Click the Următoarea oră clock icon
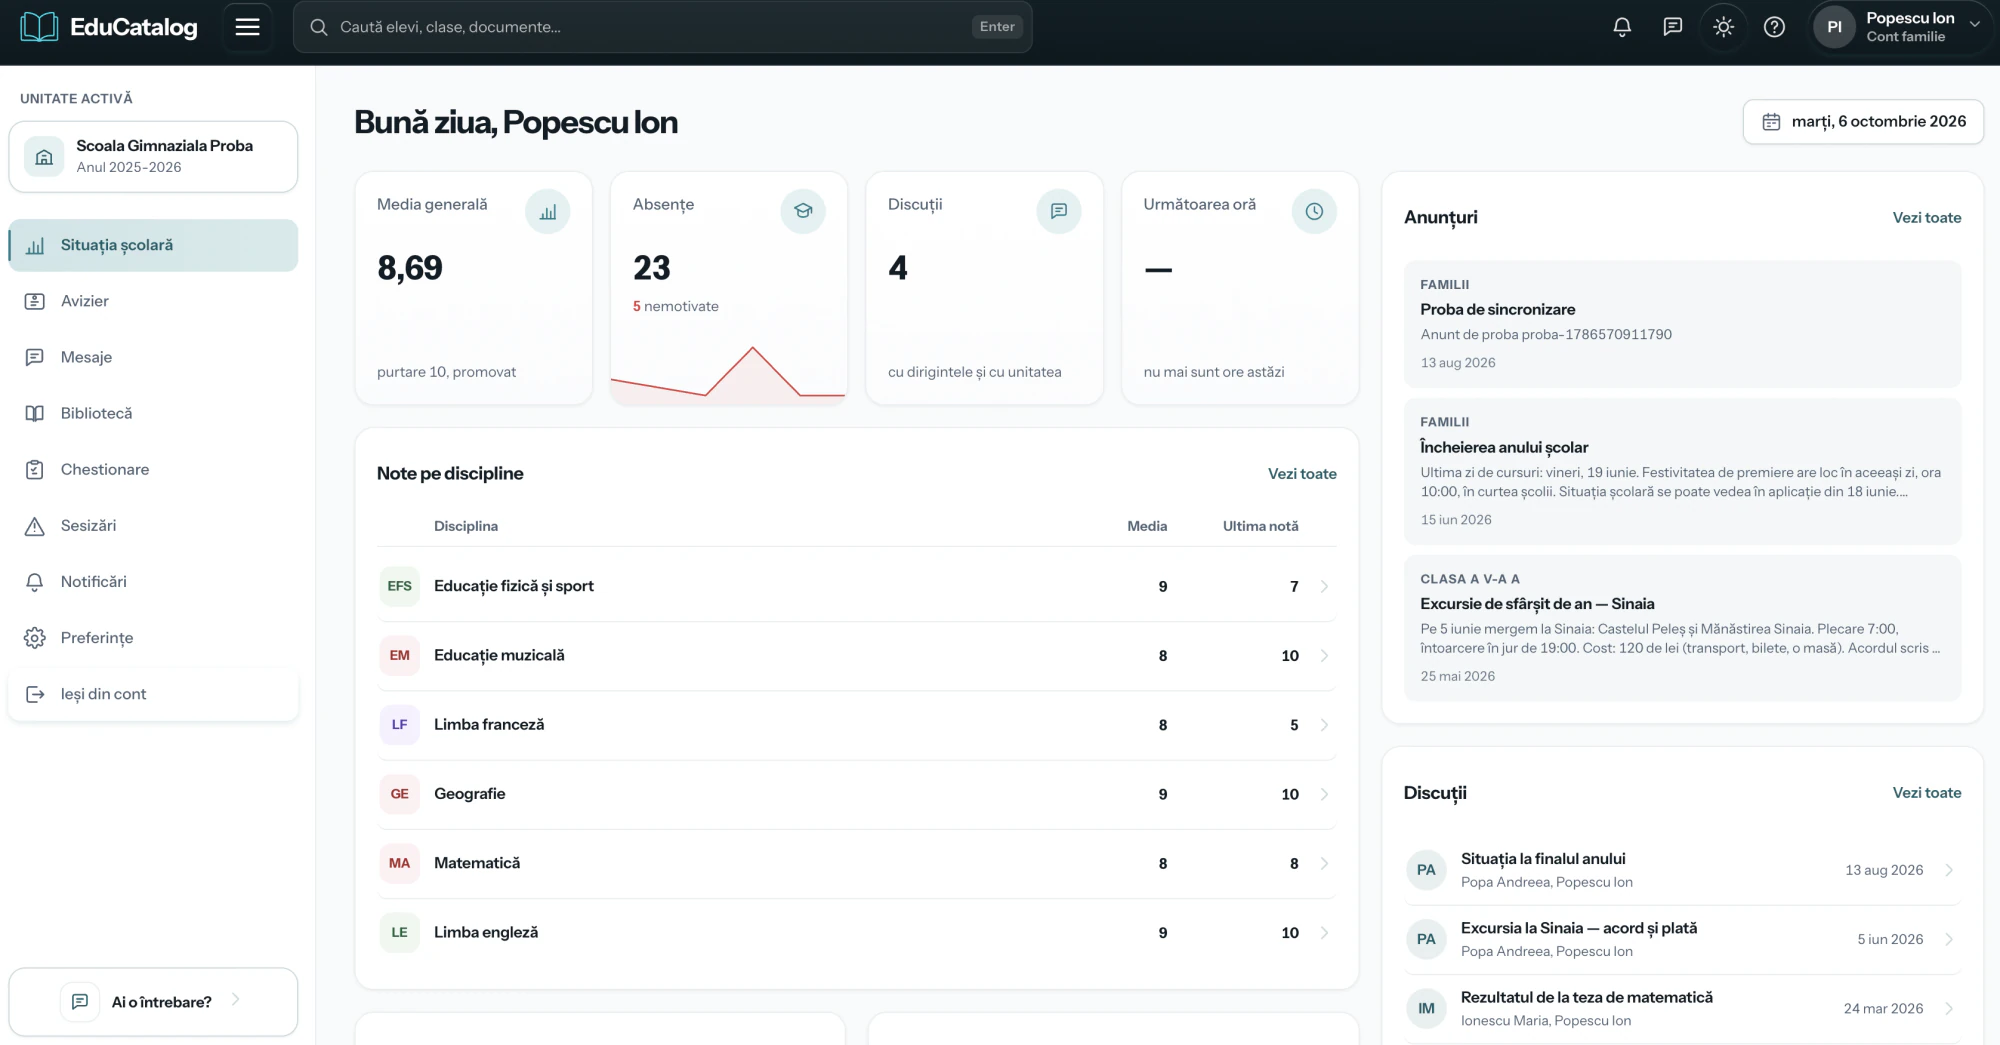The width and height of the screenshot is (2000, 1045). point(1314,212)
